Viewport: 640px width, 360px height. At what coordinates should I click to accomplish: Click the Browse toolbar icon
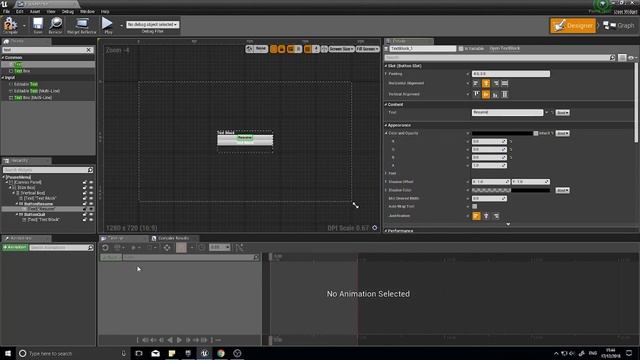tap(56, 25)
